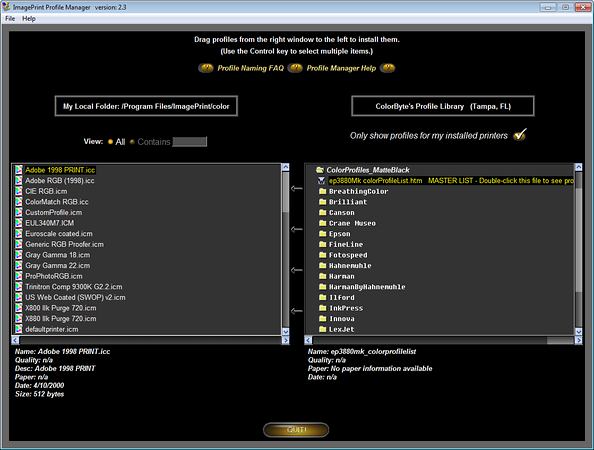Click the Profile Manager Help link
This screenshot has width=594, height=450.
click(x=341, y=68)
